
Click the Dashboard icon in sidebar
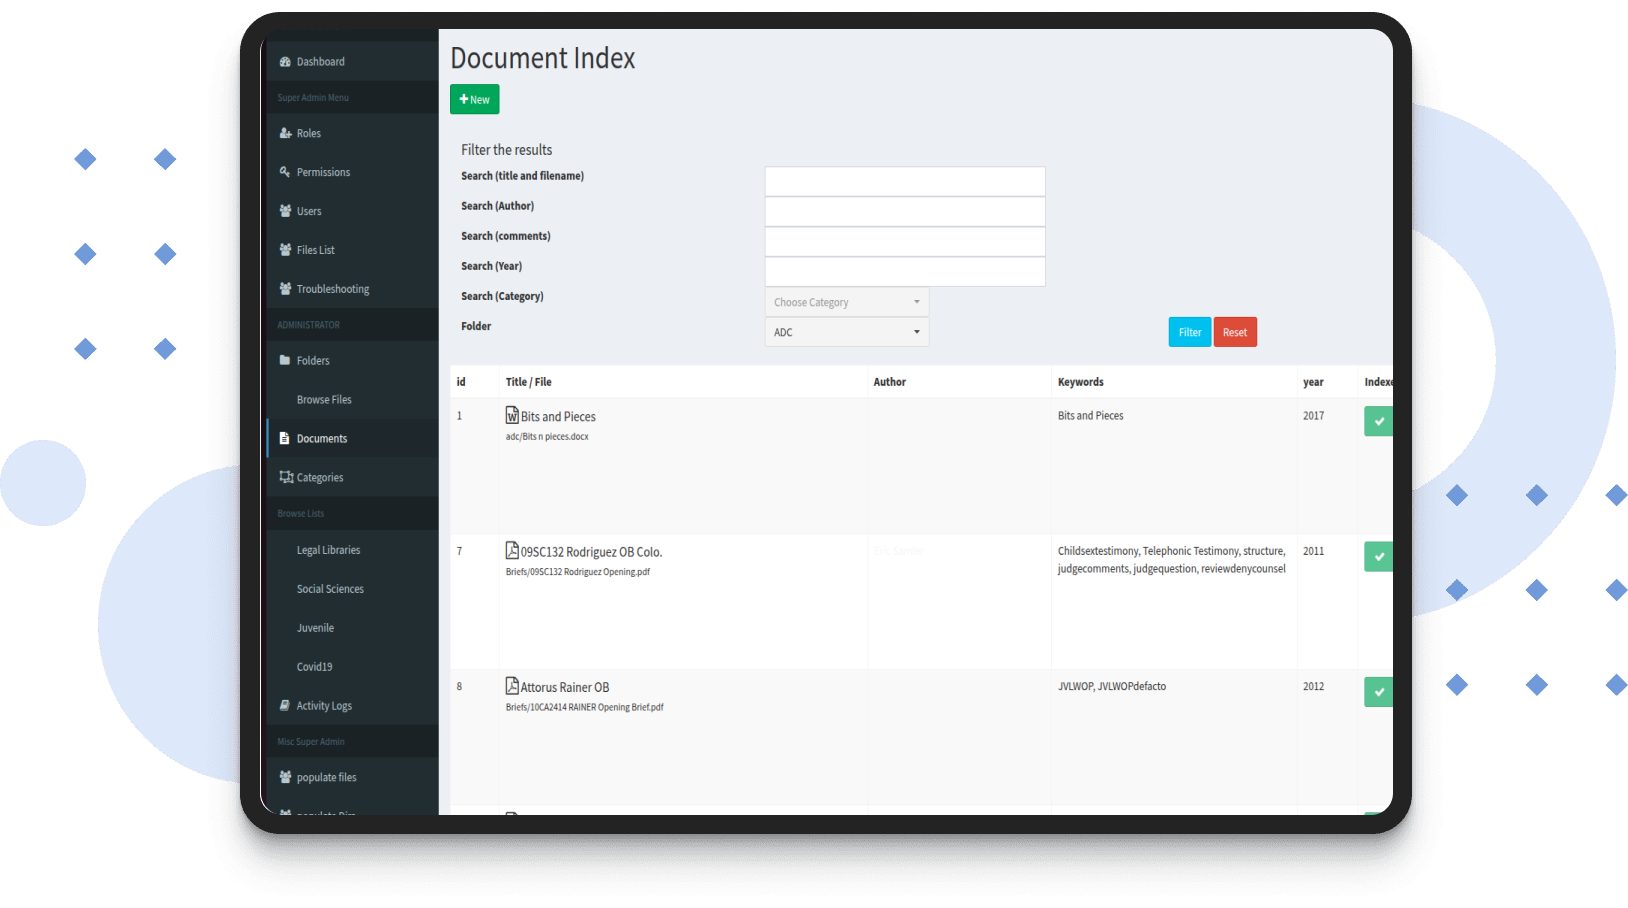(x=285, y=62)
